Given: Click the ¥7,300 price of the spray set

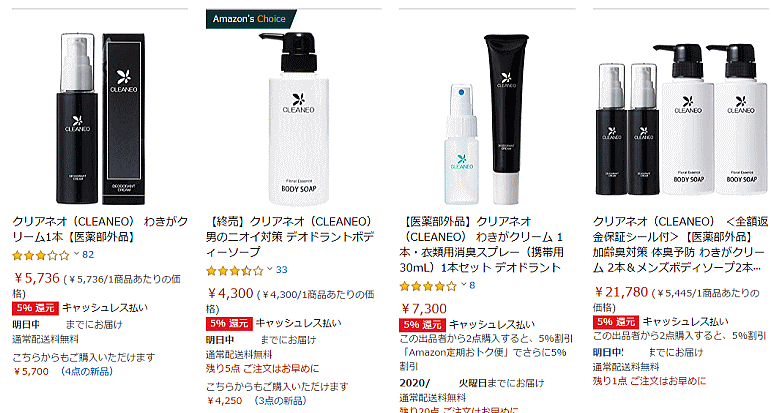Looking at the screenshot, I should [424, 309].
